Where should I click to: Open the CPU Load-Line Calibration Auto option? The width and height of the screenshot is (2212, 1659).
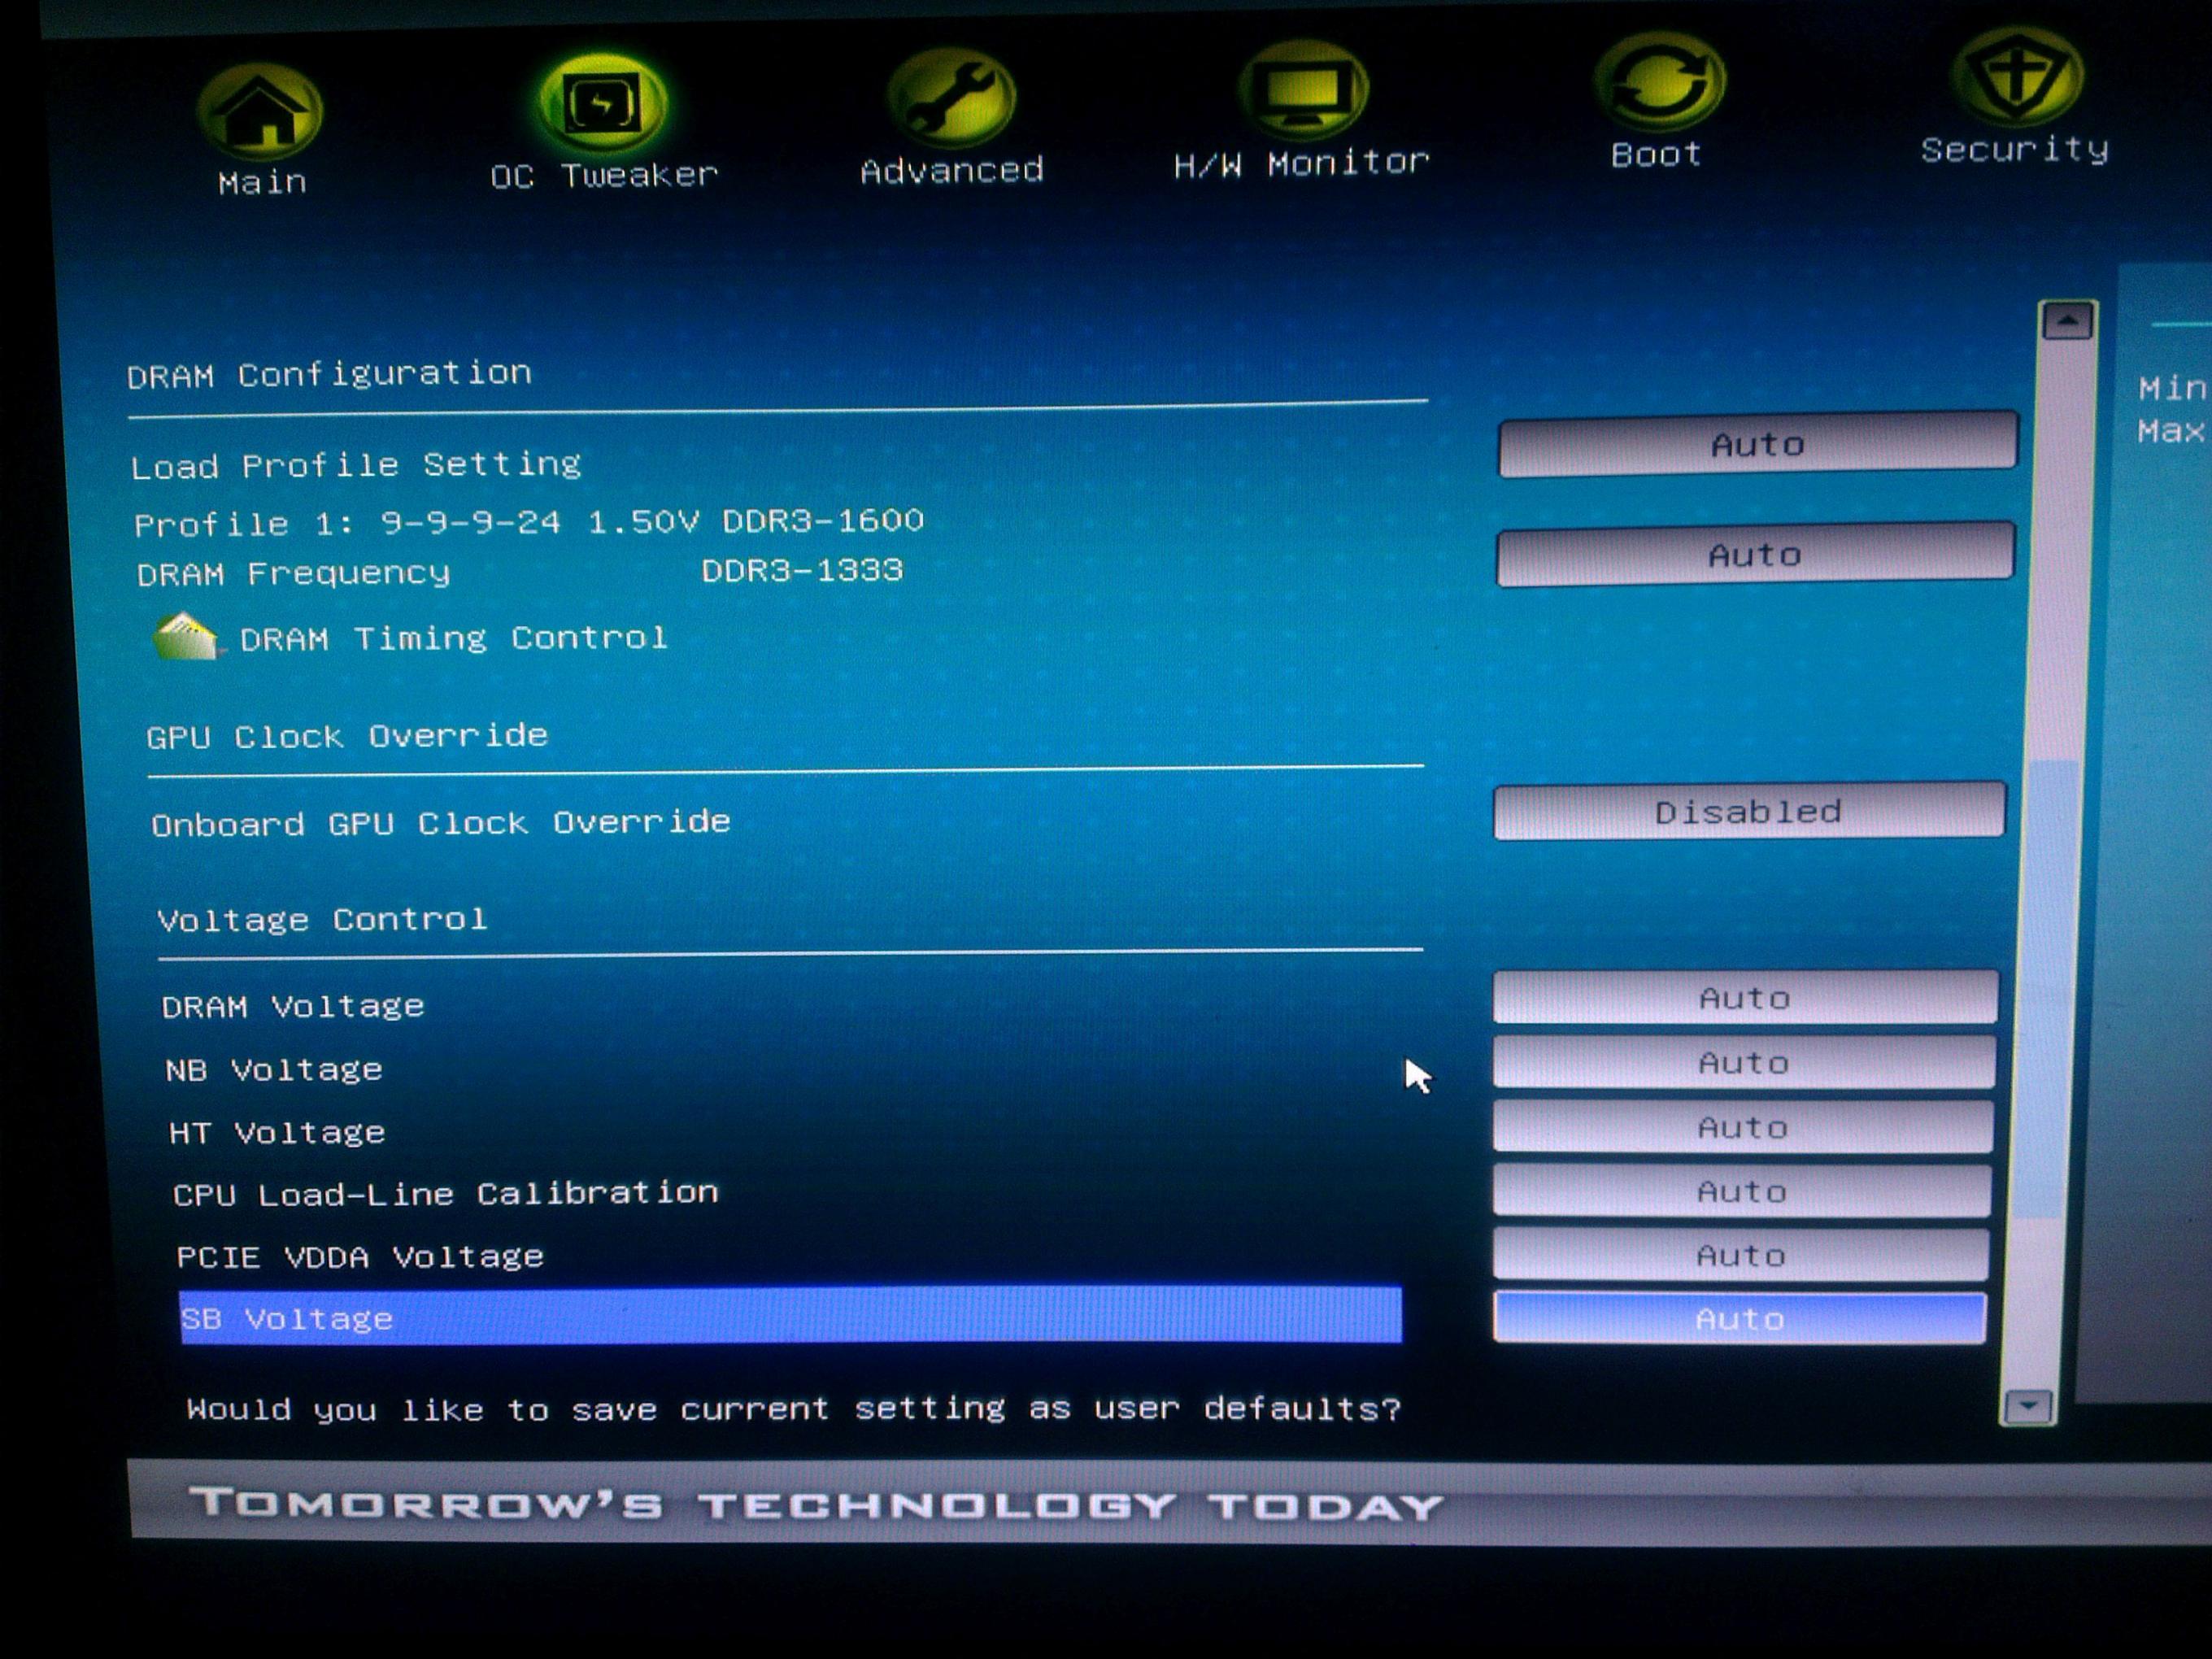1741,1191
